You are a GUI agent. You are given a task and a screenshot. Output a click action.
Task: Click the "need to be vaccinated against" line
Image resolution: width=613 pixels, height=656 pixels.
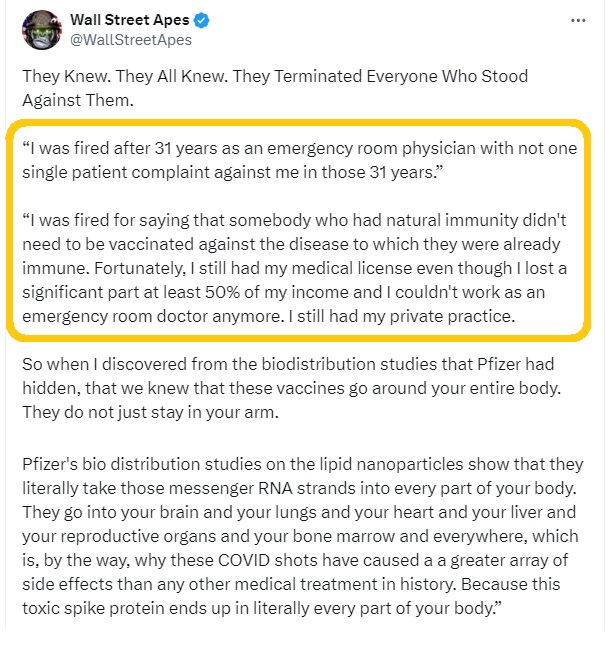[291, 244]
